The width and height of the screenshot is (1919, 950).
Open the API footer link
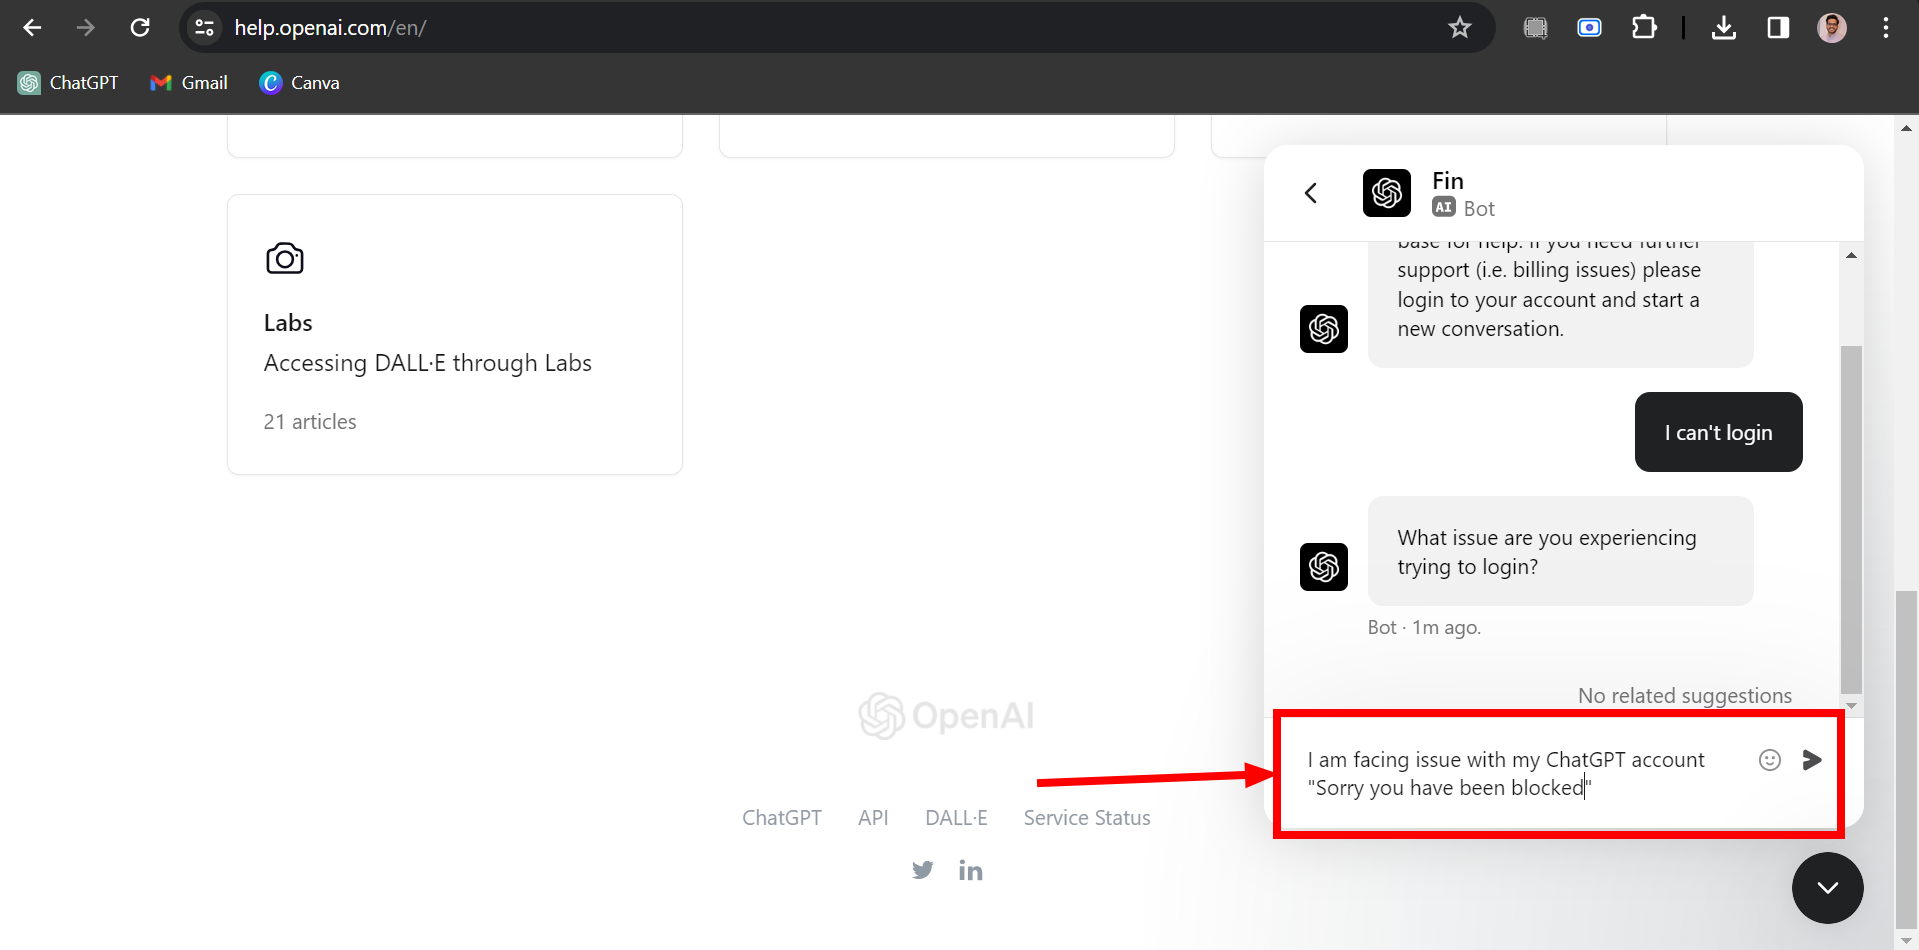point(873,818)
